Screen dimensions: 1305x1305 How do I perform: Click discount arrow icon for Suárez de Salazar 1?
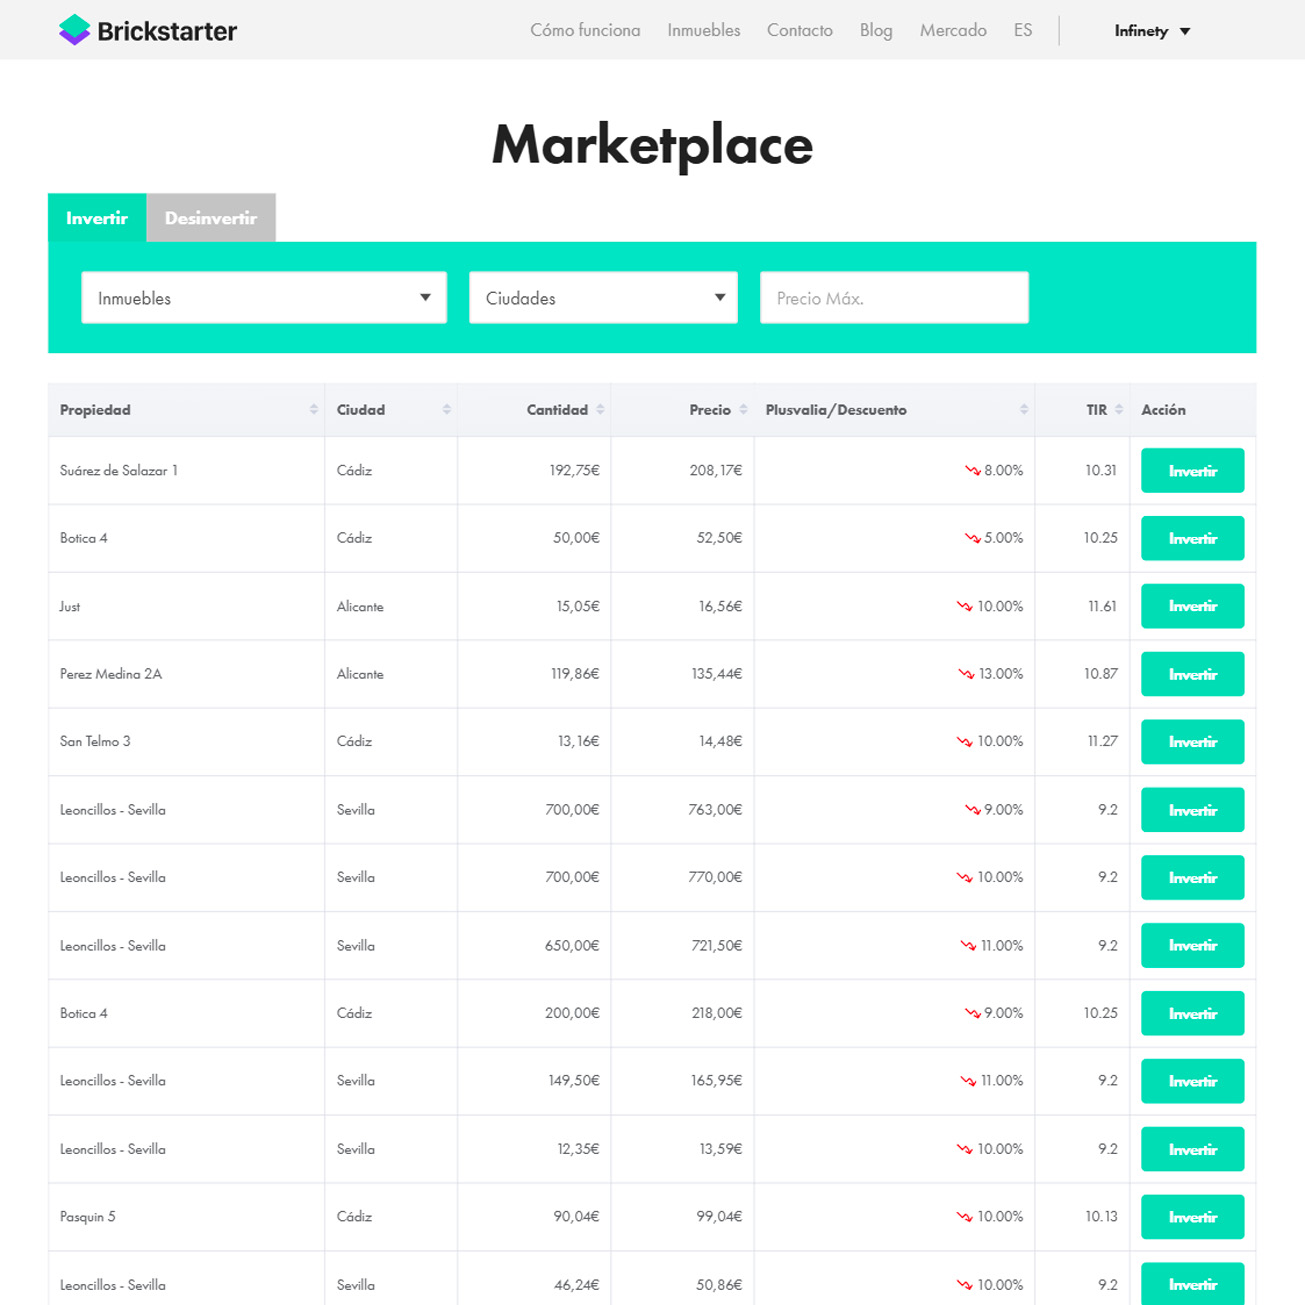pos(972,471)
